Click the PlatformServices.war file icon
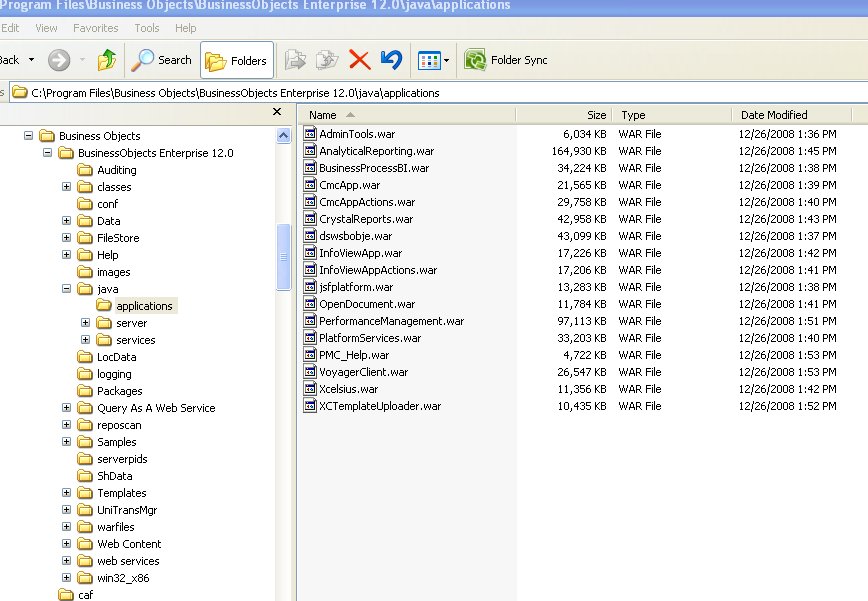 pyautogui.click(x=310, y=338)
